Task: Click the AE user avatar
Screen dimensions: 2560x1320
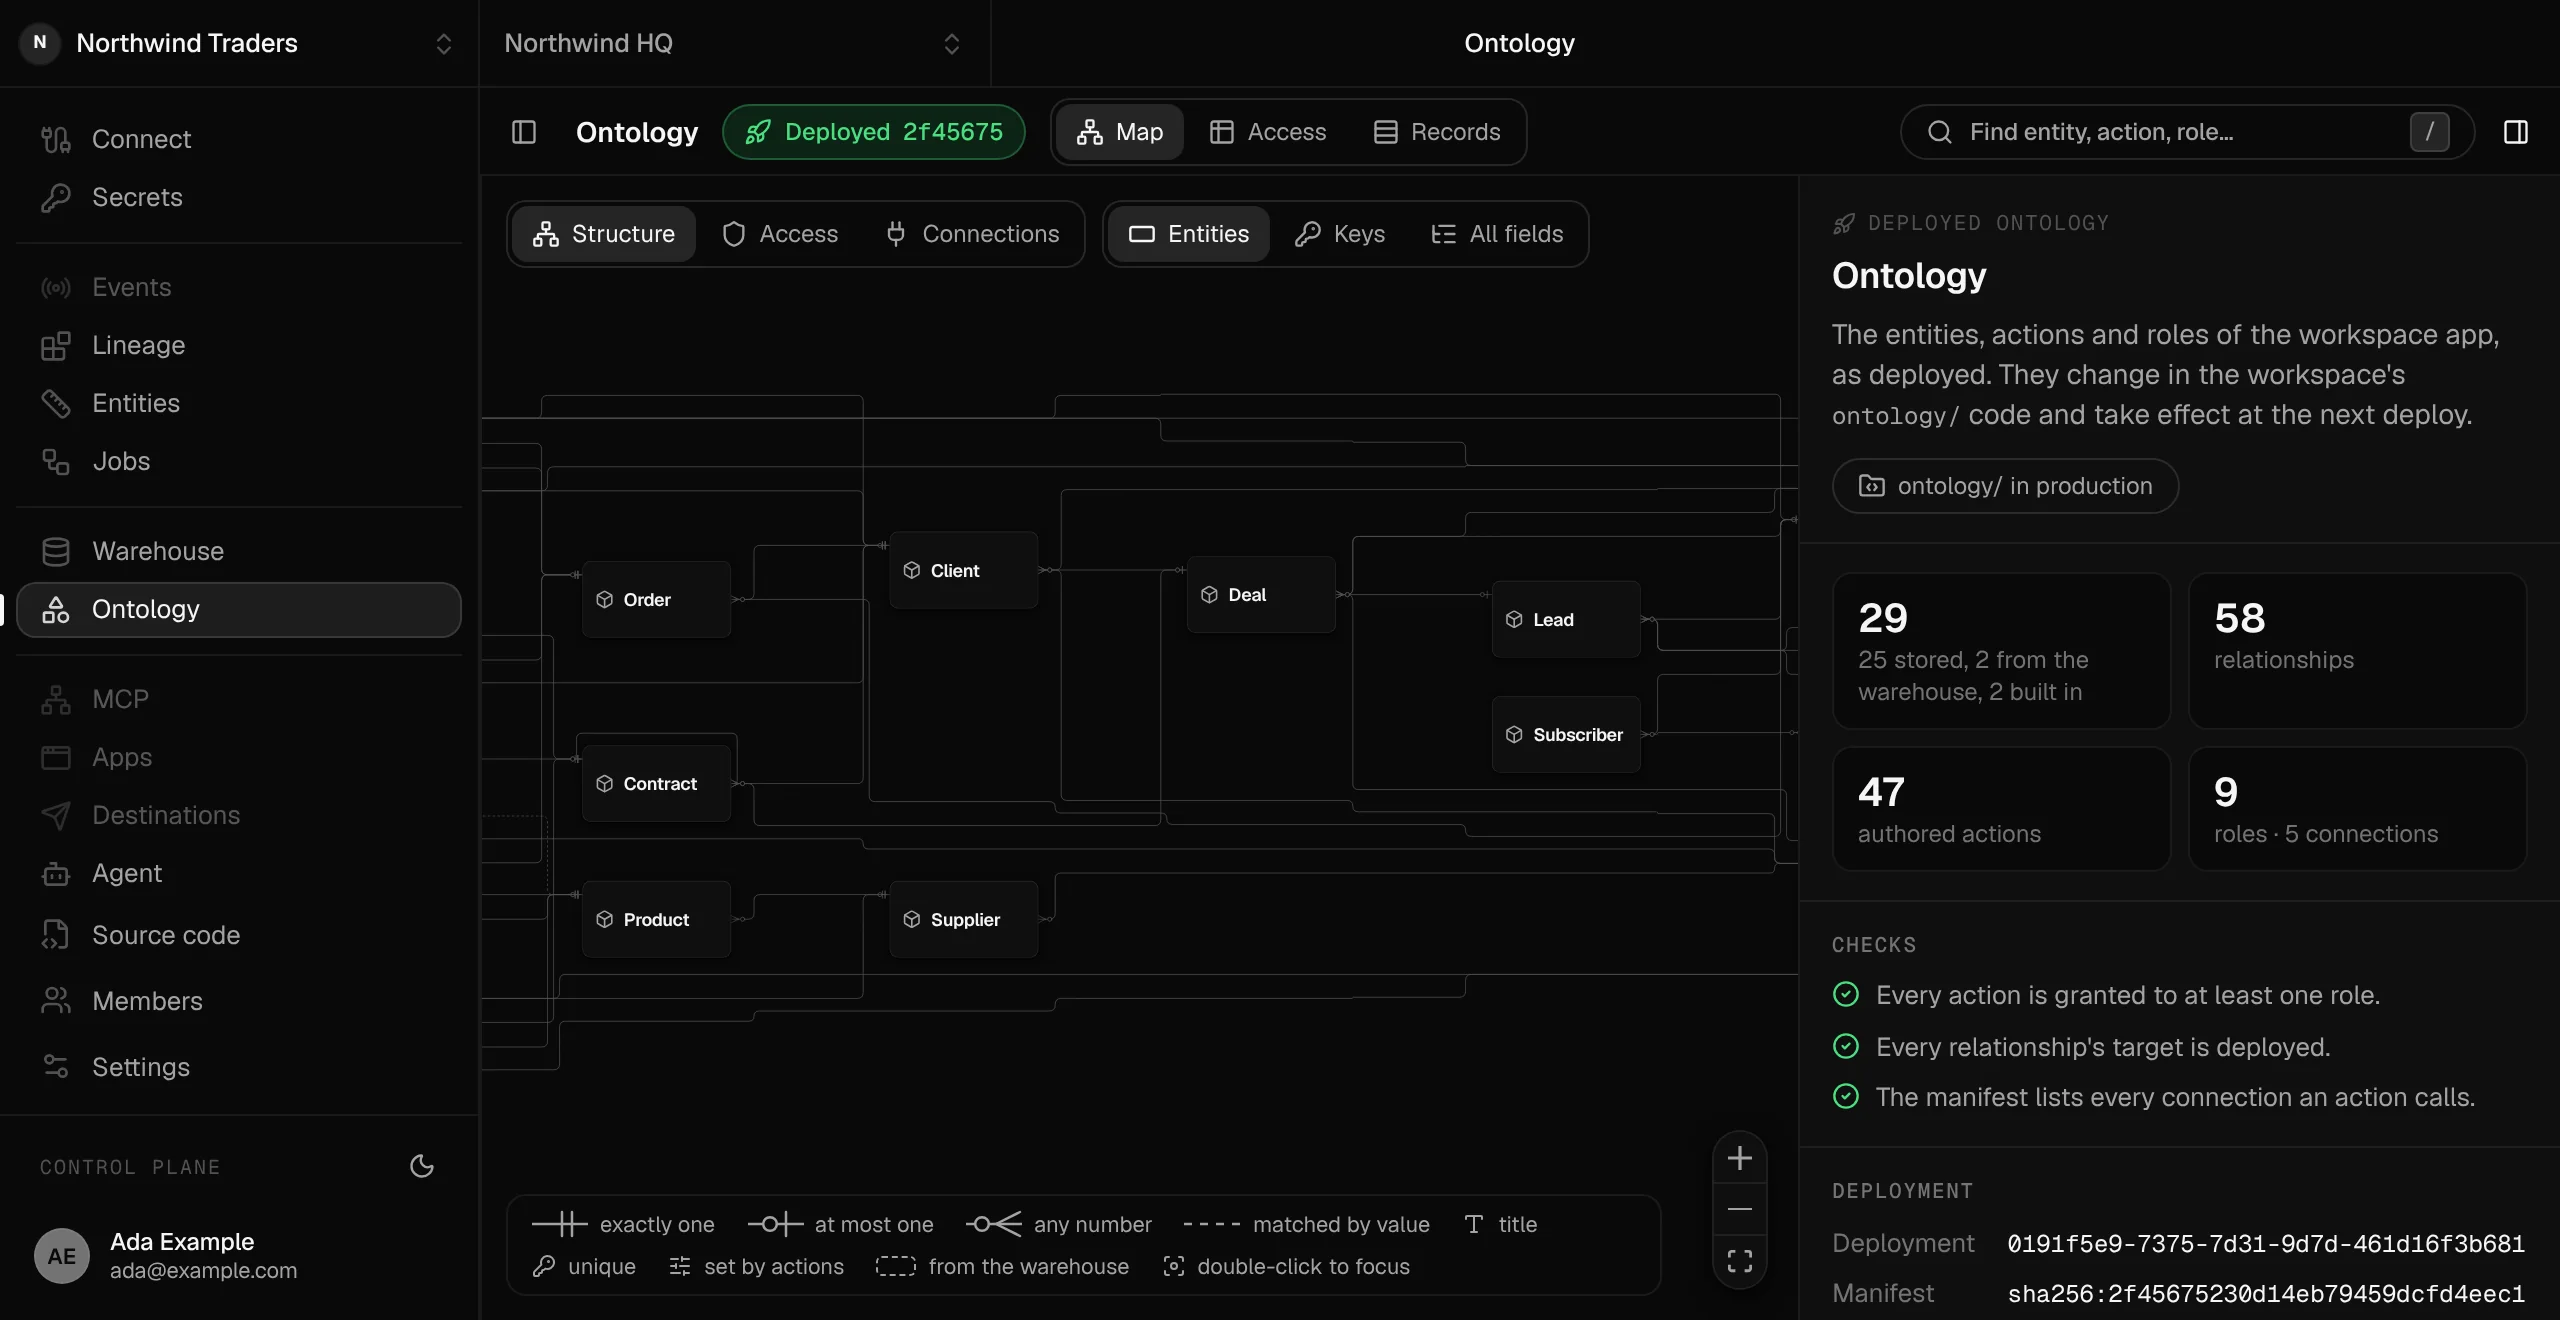Action: click(x=62, y=1256)
